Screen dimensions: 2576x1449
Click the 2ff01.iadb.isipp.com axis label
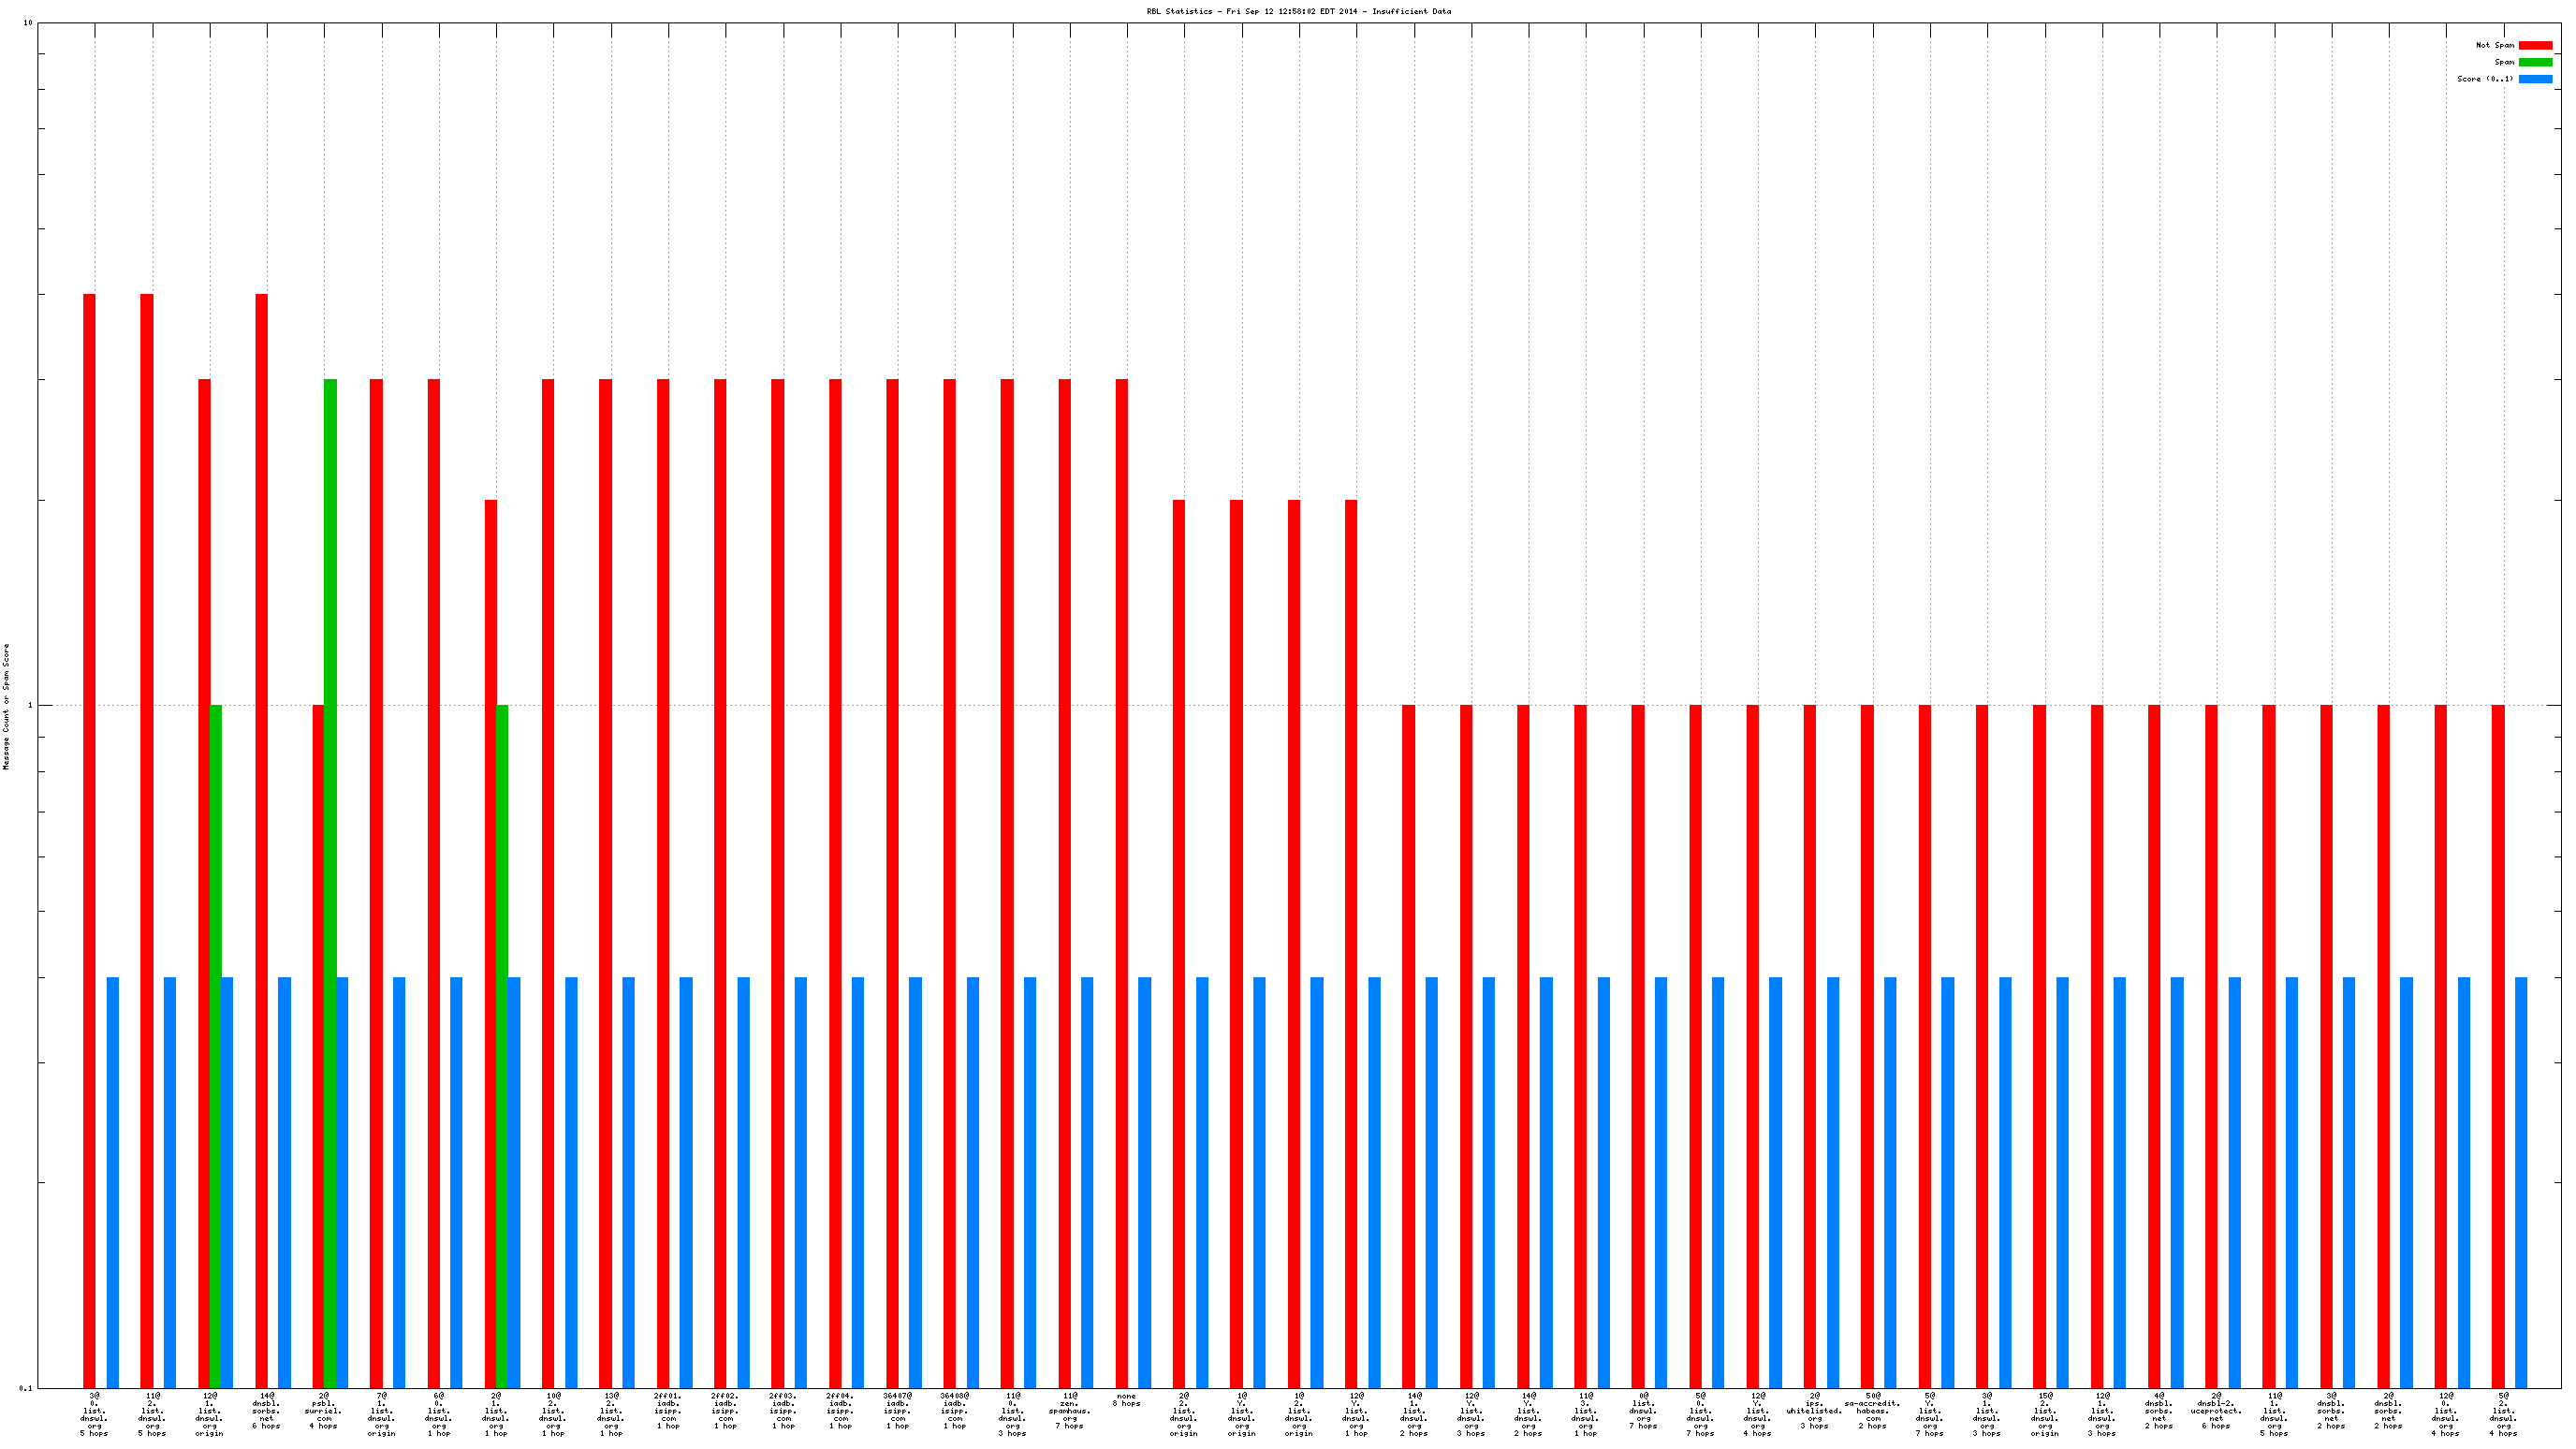(667, 1410)
